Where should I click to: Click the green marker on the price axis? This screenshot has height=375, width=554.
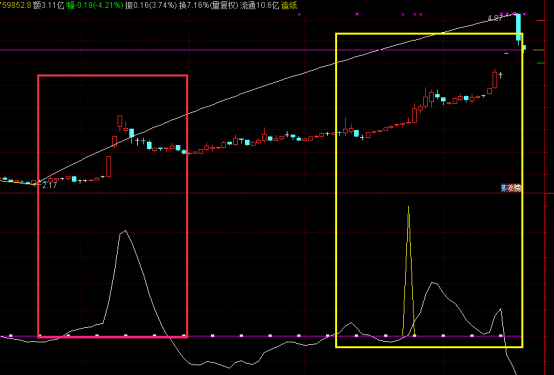click(541, 63)
